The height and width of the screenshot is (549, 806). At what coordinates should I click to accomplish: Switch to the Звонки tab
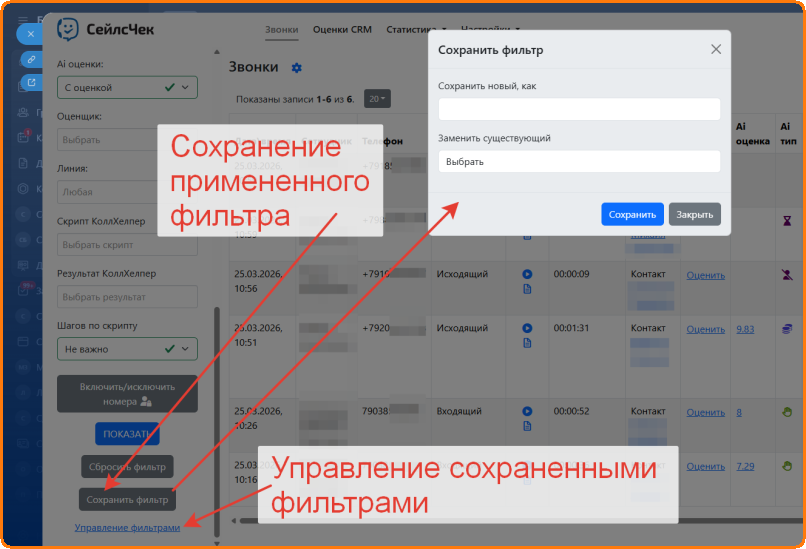282,29
